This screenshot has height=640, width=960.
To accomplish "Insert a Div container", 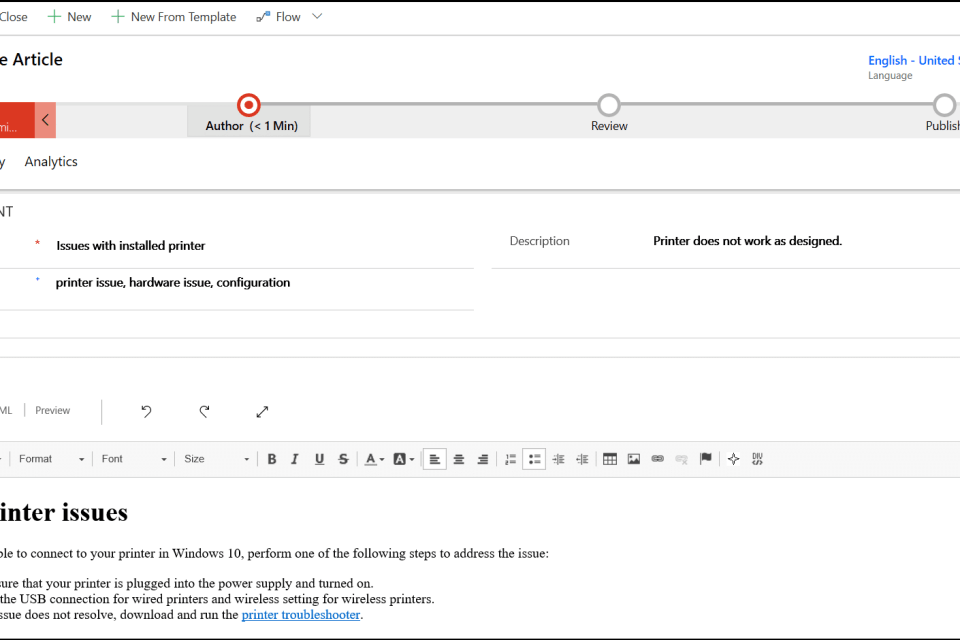I will point(757,458).
